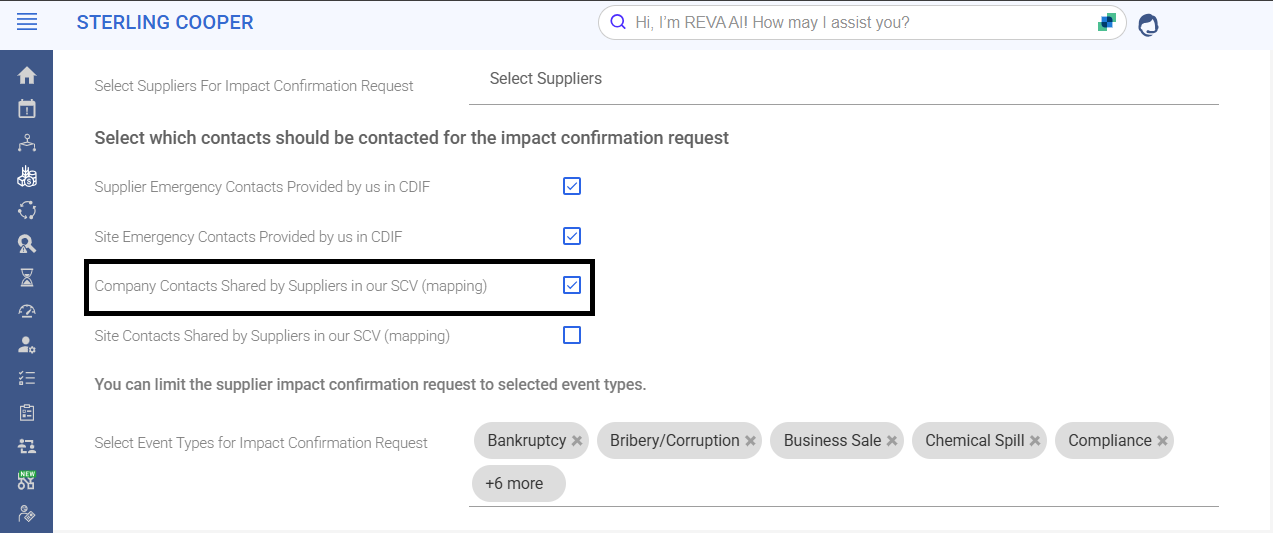The width and height of the screenshot is (1273, 533).
Task: Enable Site Contacts Shared by Suppliers checkbox
Action: 572,335
